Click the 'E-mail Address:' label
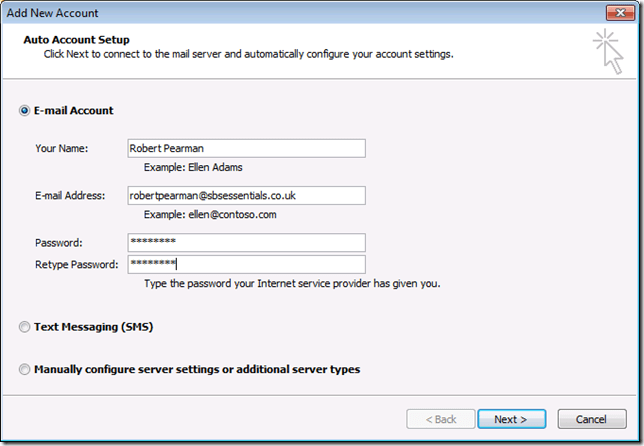Image resolution: width=644 pixels, height=446 pixels. tap(70, 195)
